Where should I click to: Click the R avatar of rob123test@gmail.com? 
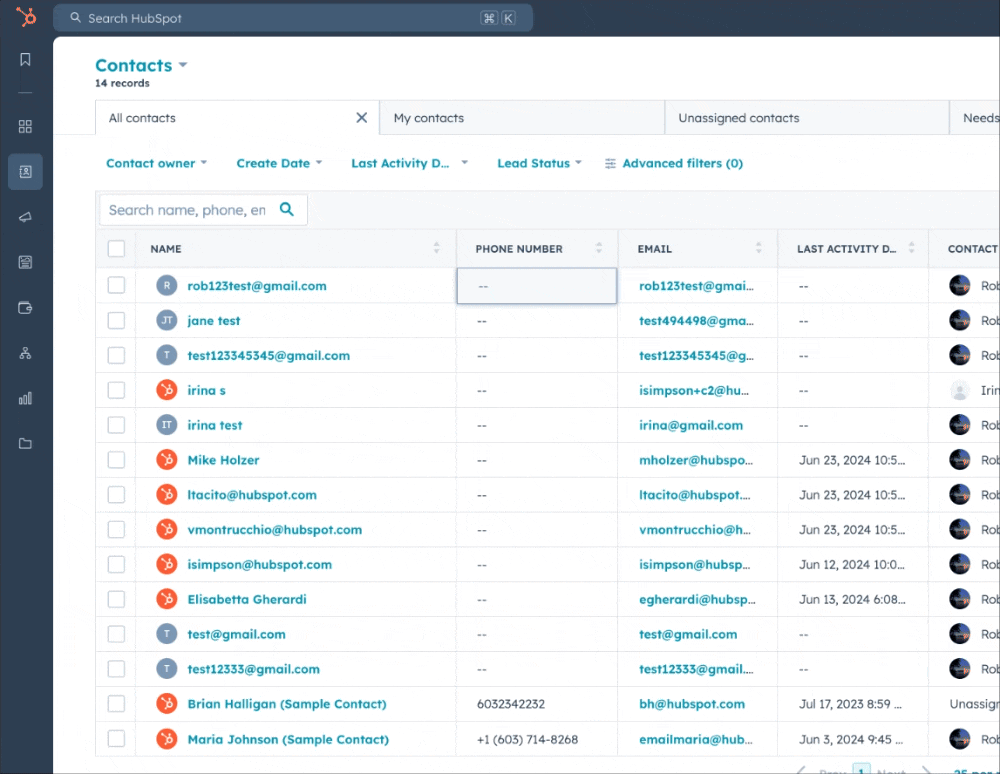167,286
